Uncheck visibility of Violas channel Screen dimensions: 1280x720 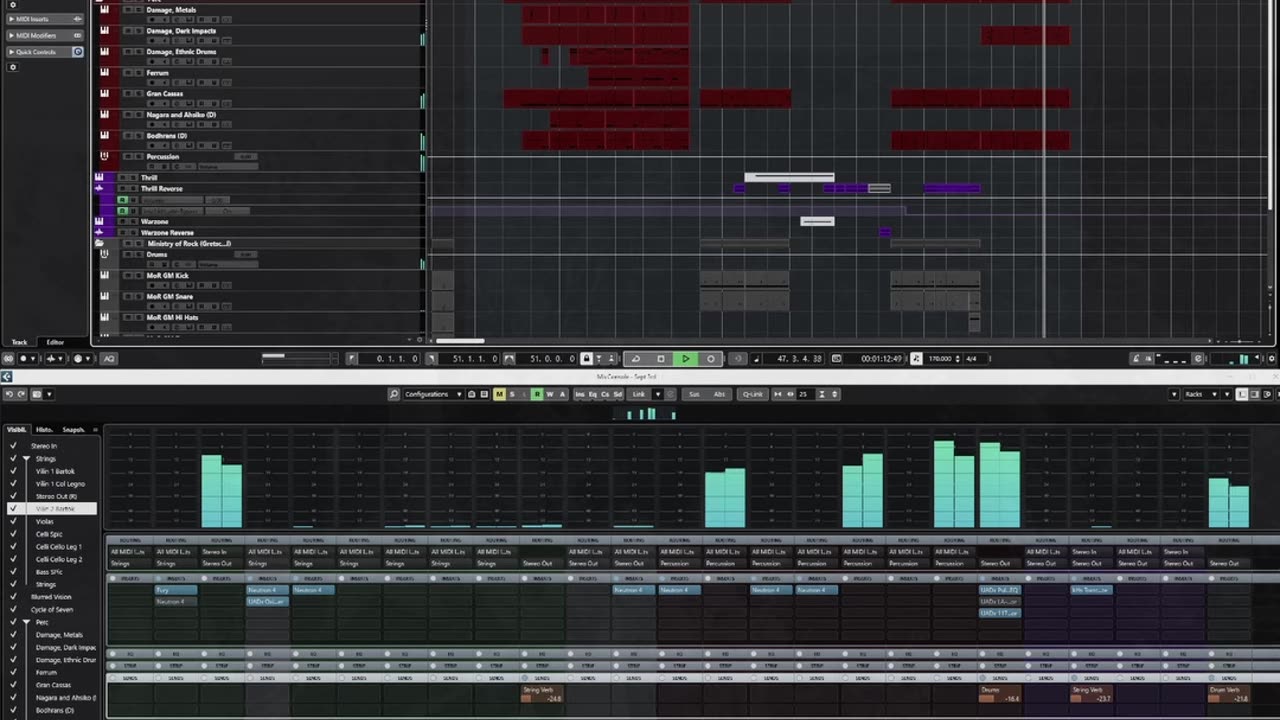pyautogui.click(x=13, y=521)
